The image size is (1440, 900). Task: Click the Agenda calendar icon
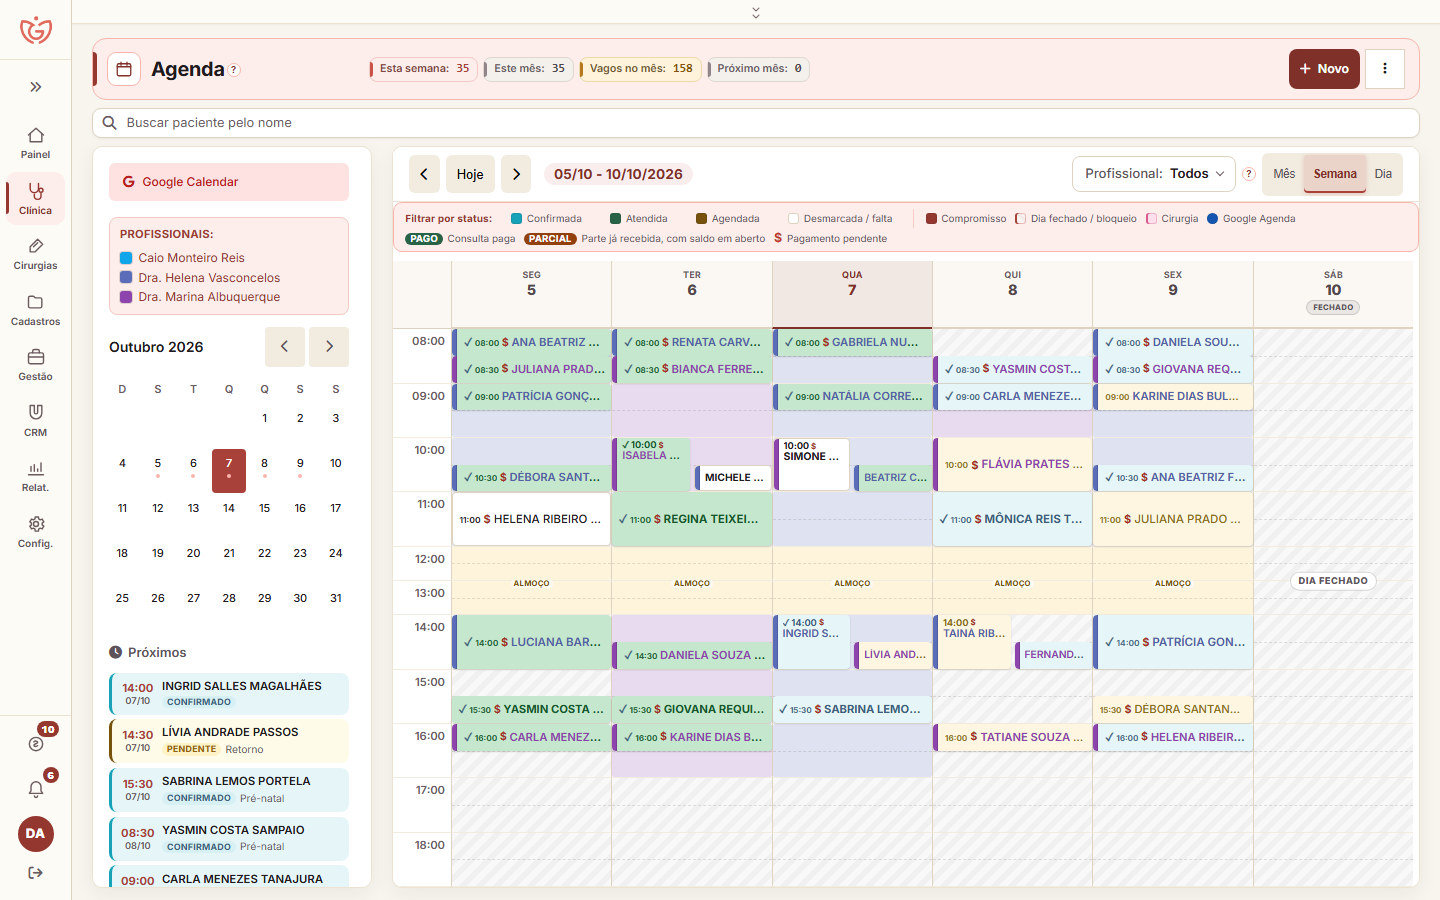point(124,69)
